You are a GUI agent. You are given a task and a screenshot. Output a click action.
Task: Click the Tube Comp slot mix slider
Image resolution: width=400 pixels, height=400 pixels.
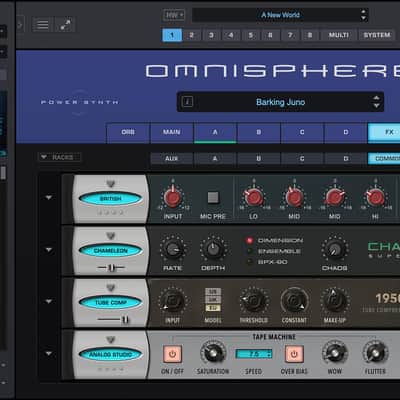(113, 319)
